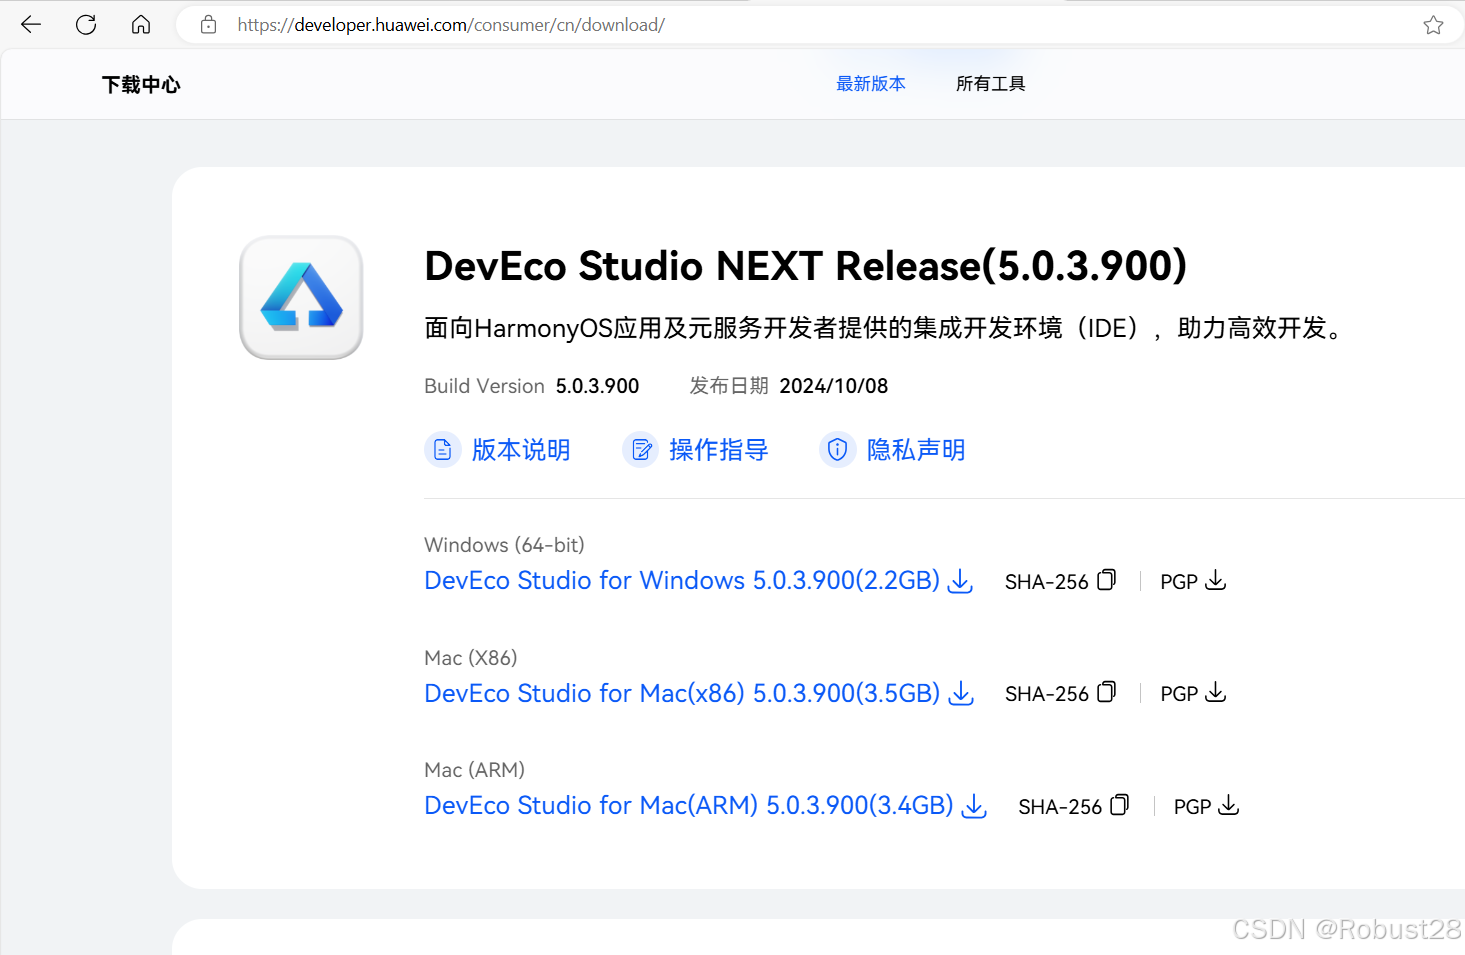Click the Mac(ARM) row PGP label

tap(1193, 807)
